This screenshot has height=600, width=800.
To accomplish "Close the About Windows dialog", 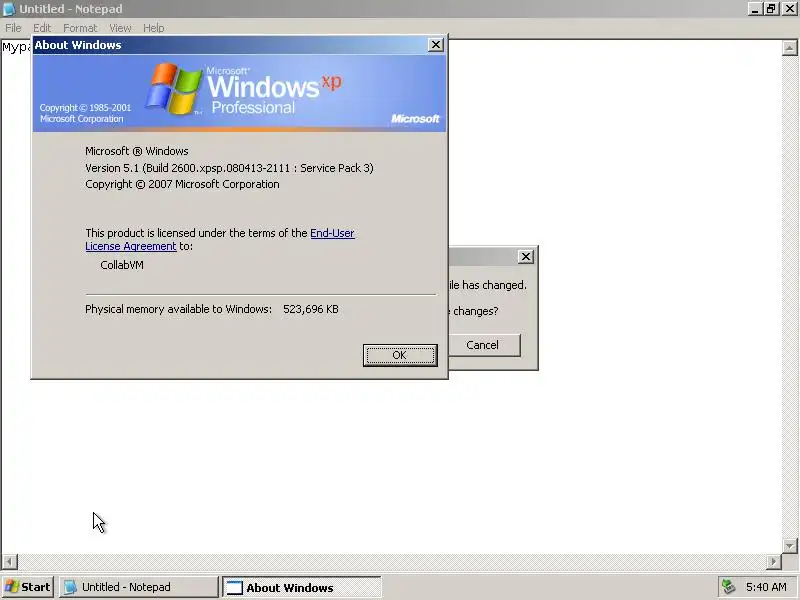I will tap(436, 45).
